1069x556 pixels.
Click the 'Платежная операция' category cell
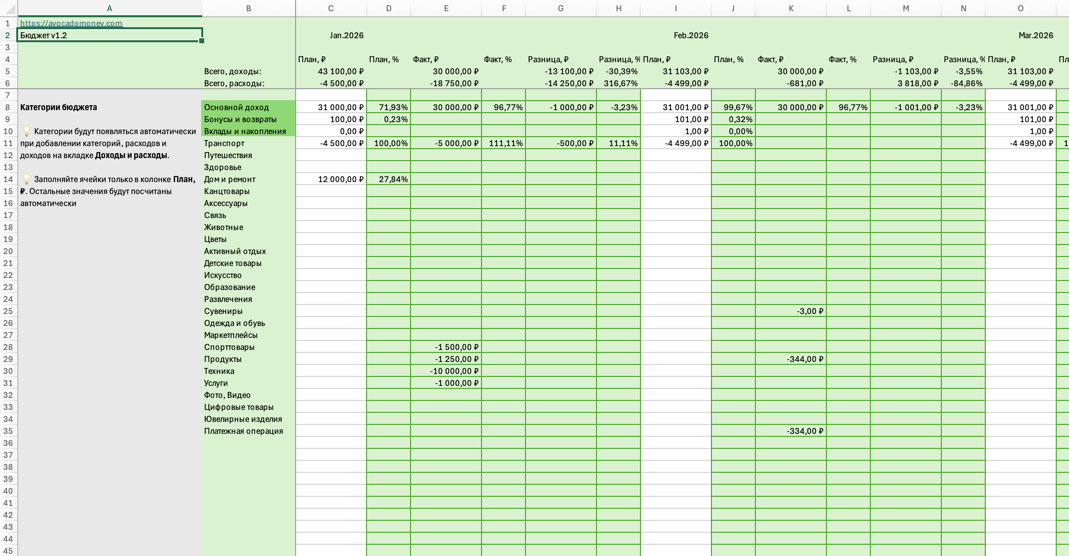point(248,431)
